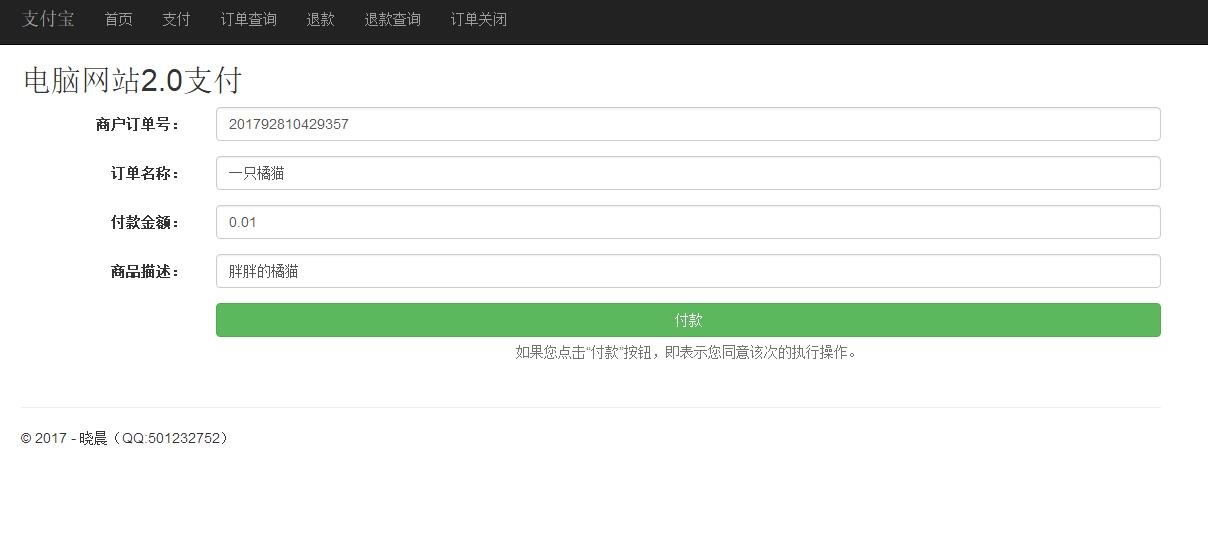Screen dimensions: 1208x555
Task: Open the 订单关闭 nav item
Action: 478,19
